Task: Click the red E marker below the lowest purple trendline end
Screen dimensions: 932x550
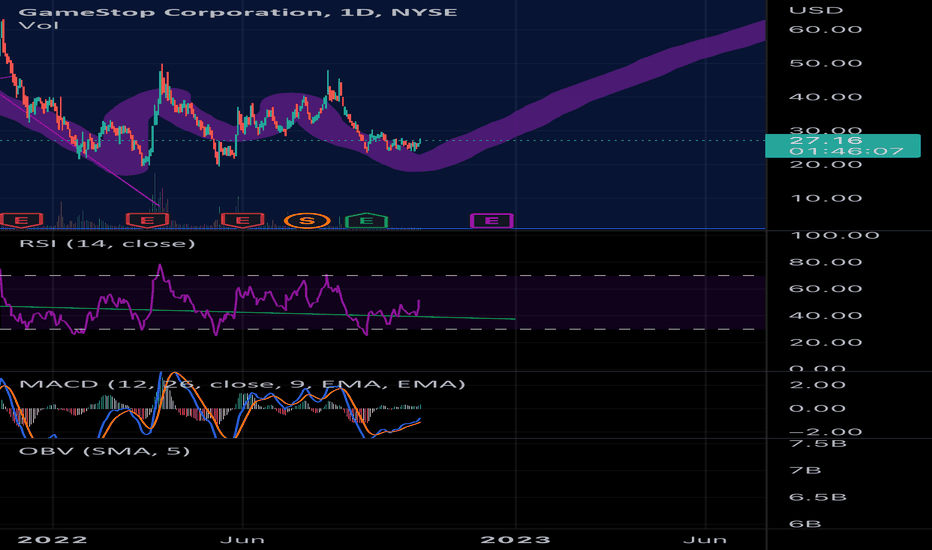Action: point(147,221)
